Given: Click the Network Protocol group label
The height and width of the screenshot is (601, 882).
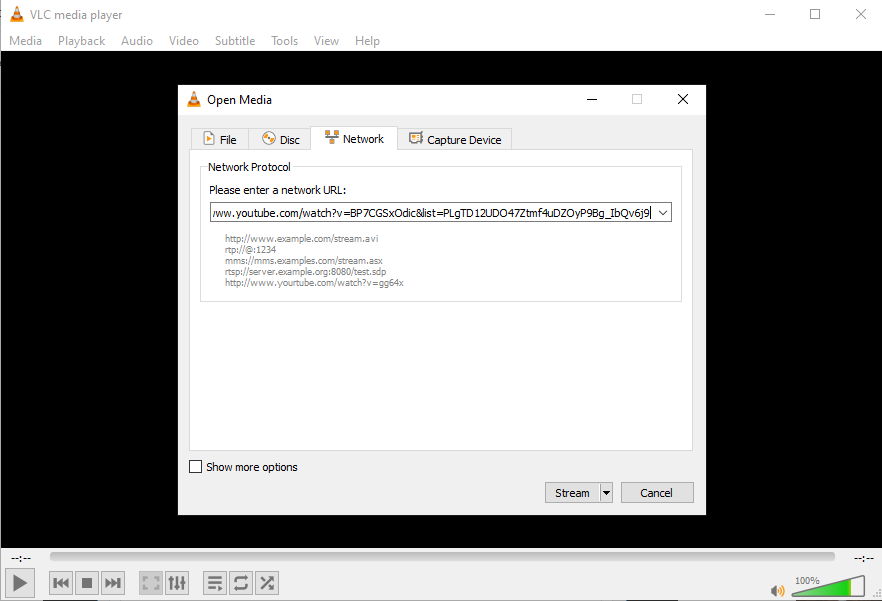Looking at the screenshot, I should (249, 167).
